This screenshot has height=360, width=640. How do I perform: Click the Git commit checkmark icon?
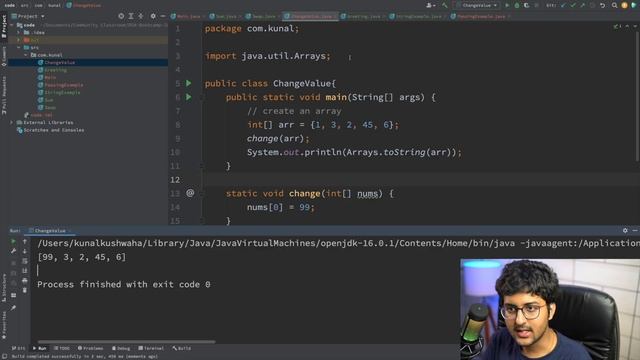pyautogui.click(x=573, y=5)
